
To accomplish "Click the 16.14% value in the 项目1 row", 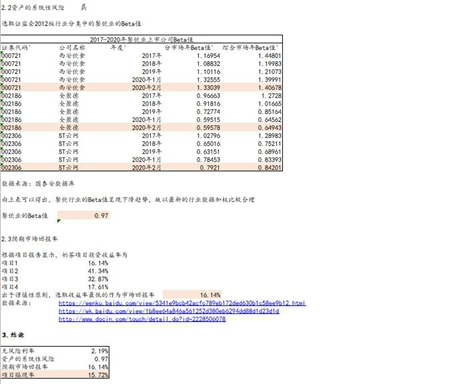I will (x=98, y=263).
